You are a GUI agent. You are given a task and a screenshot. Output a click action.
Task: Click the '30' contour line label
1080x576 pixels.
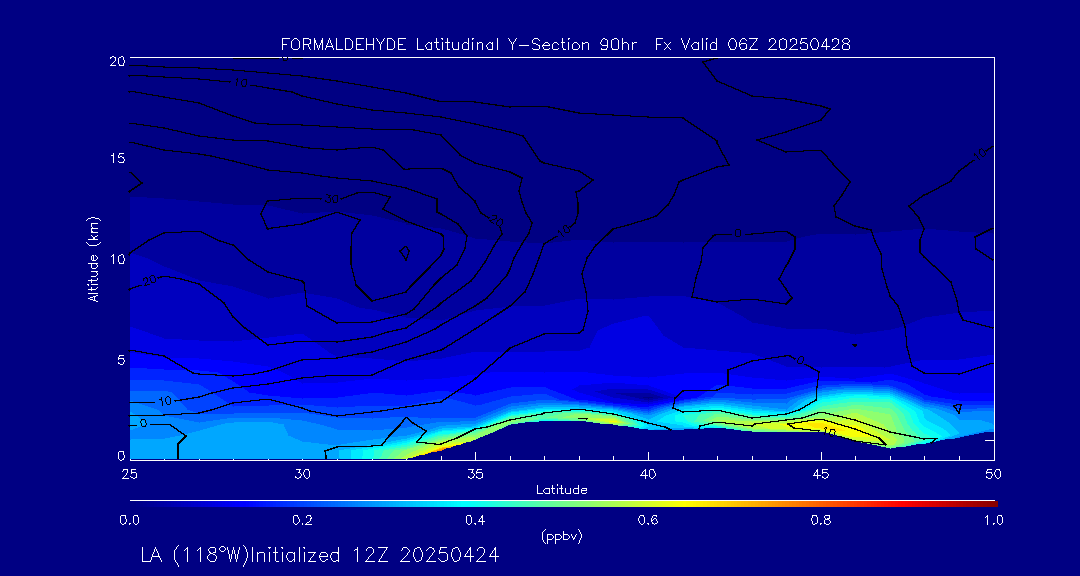[332, 200]
